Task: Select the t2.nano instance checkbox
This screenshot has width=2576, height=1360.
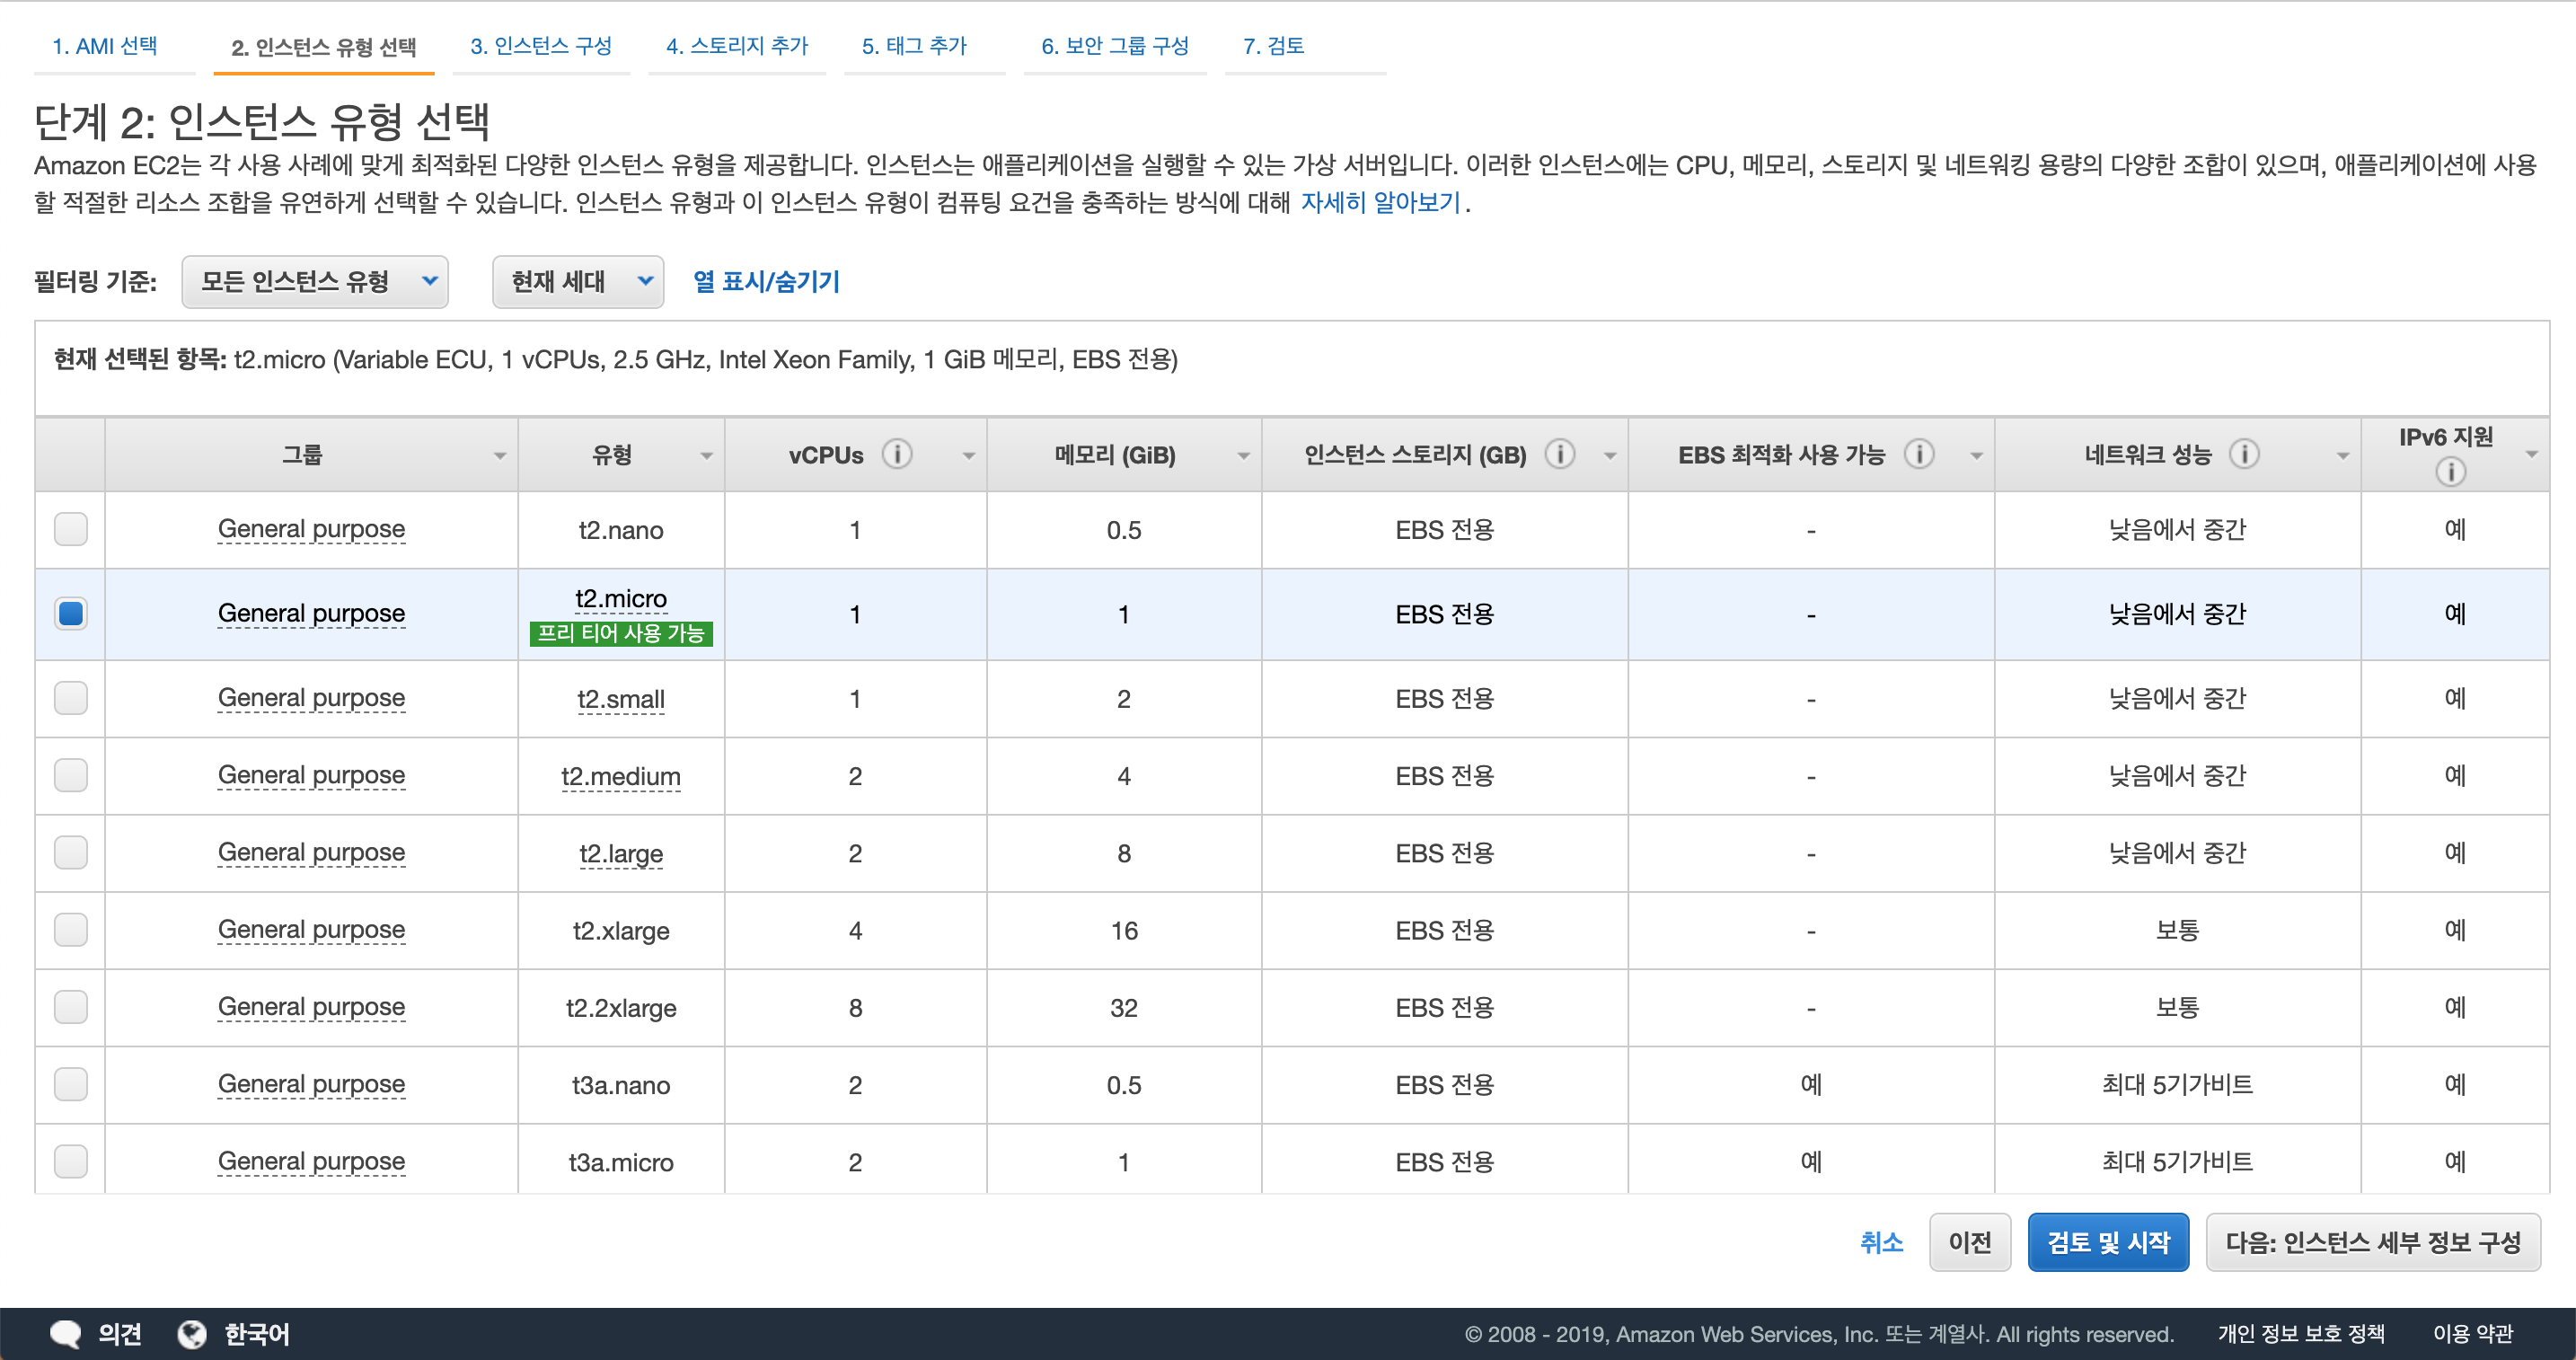Action: click(x=71, y=529)
